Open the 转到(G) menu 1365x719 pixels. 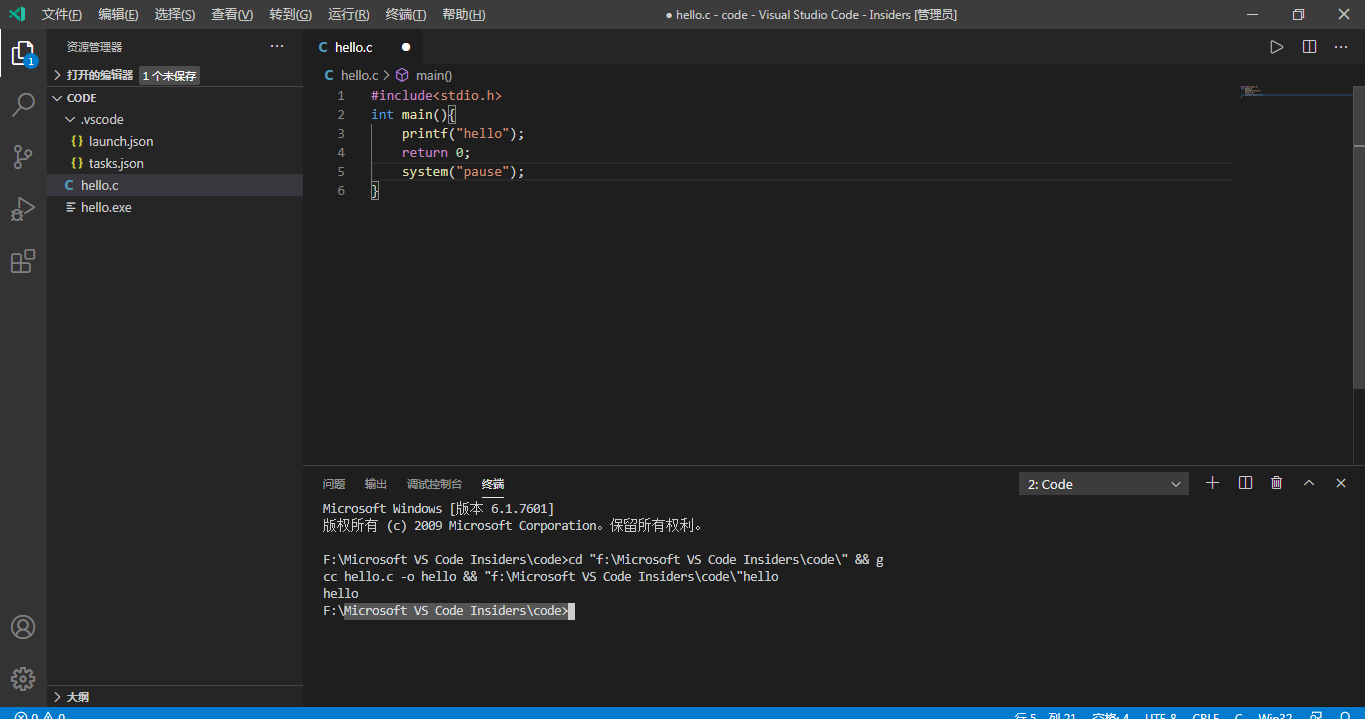tap(290, 15)
